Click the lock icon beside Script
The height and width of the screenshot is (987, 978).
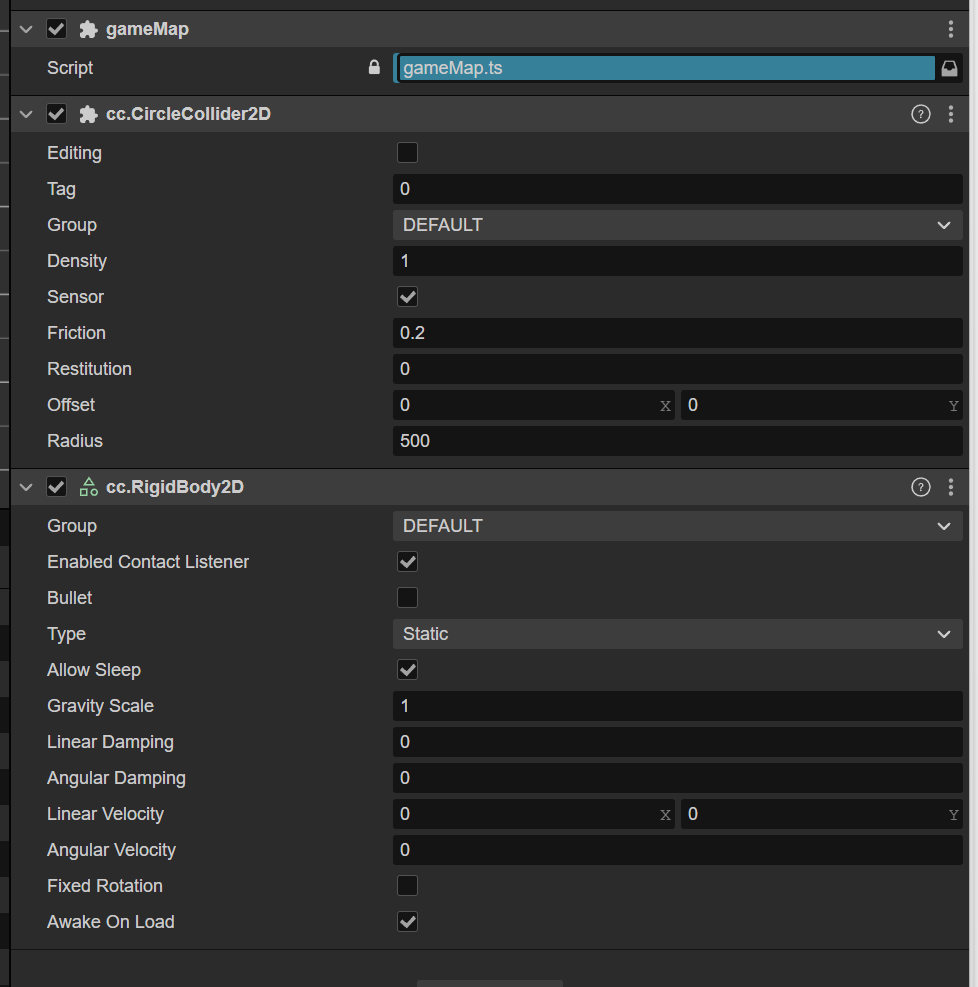point(374,68)
